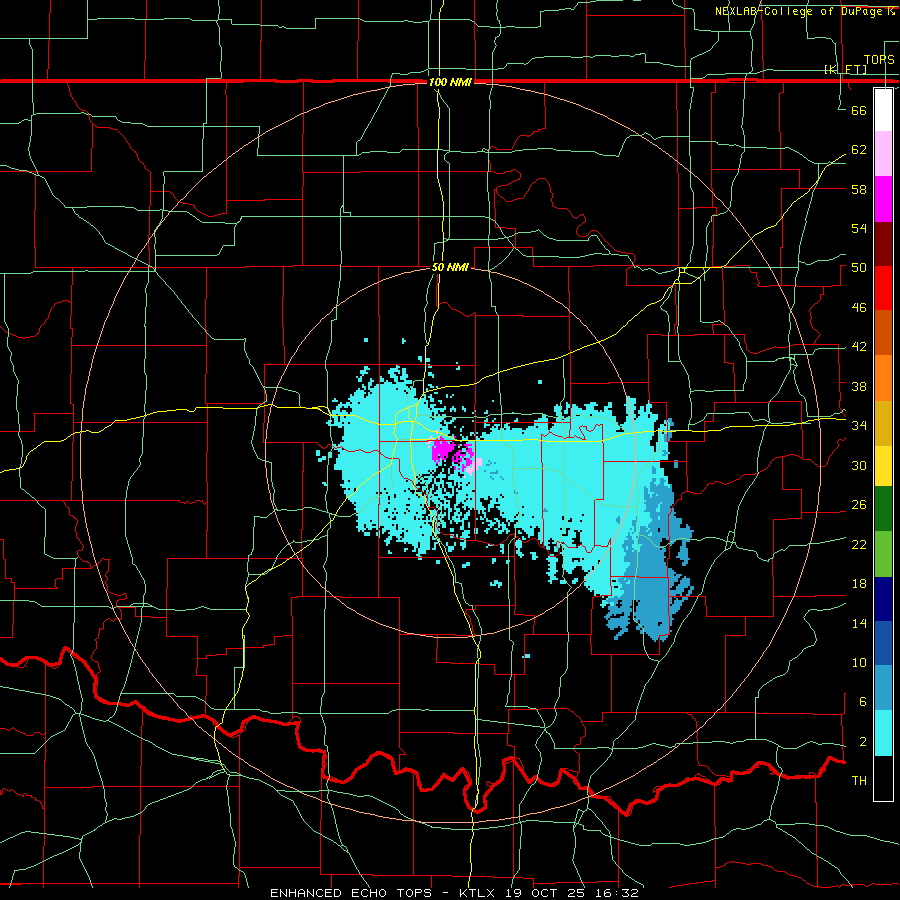Image resolution: width=900 pixels, height=900 pixels.
Task: Click the light green legend swatch
Action: coord(883,554)
